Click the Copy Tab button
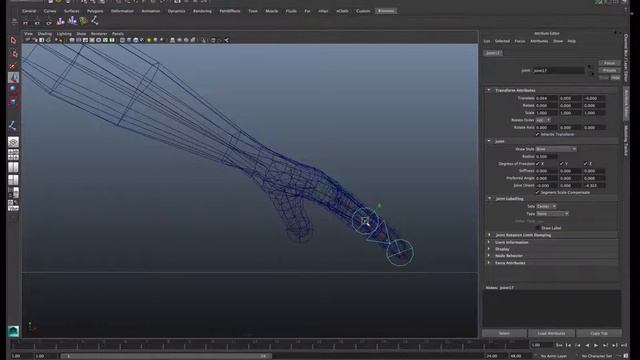Viewport: 640px width, 360px height. 599,333
